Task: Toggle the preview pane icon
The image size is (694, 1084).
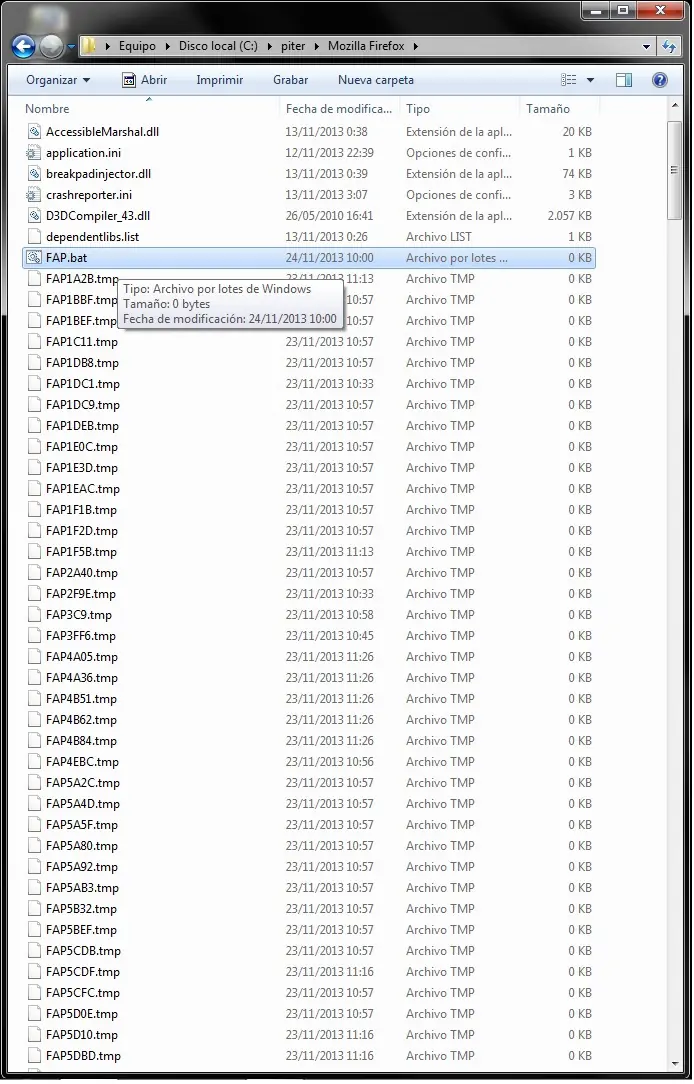Action: 623,80
